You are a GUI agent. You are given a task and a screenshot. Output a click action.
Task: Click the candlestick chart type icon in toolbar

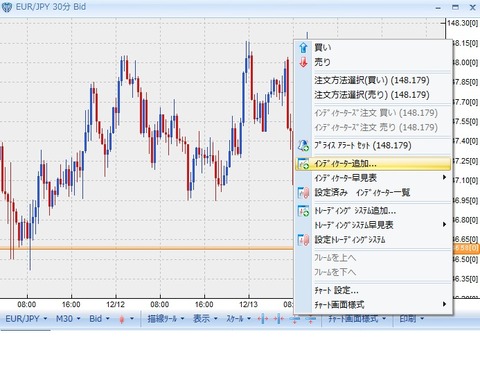click(122, 319)
